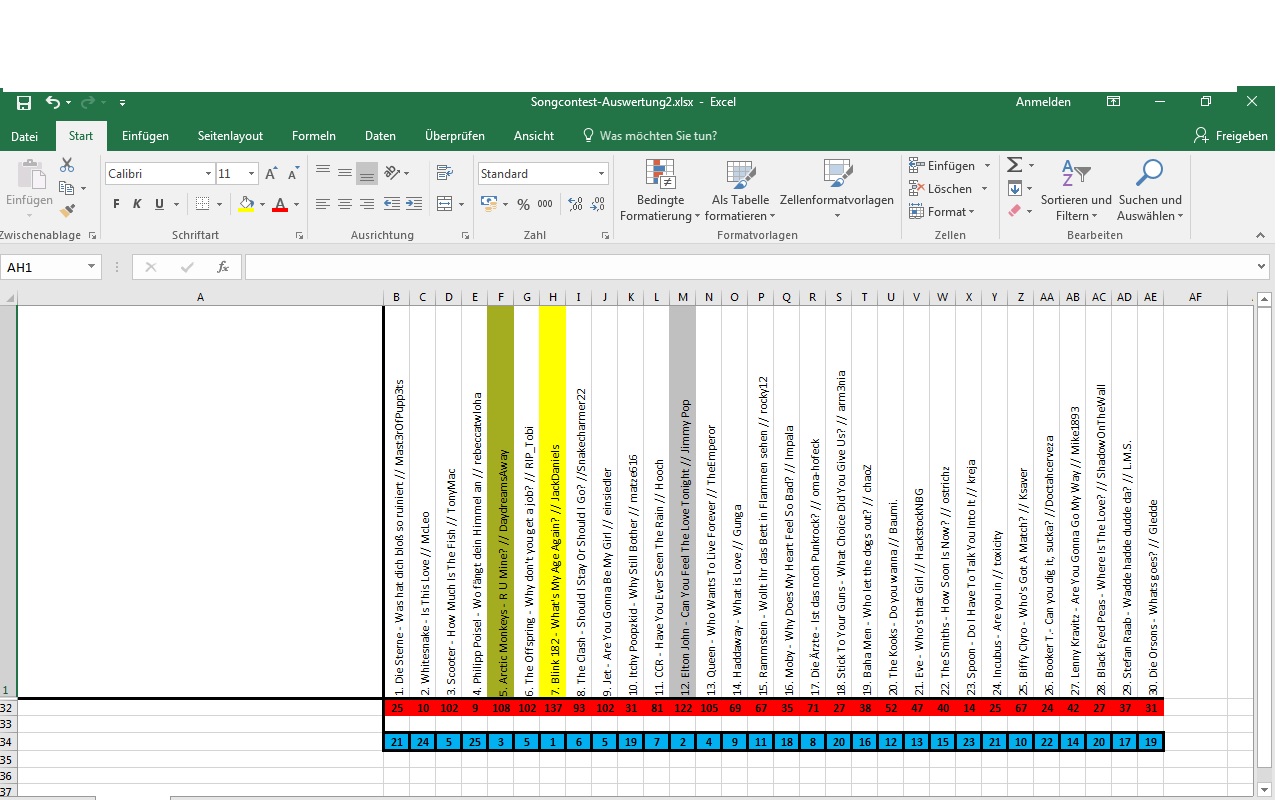1280x800 pixels.
Task: Insert AutoSum with the sigma icon
Action: 1014,165
